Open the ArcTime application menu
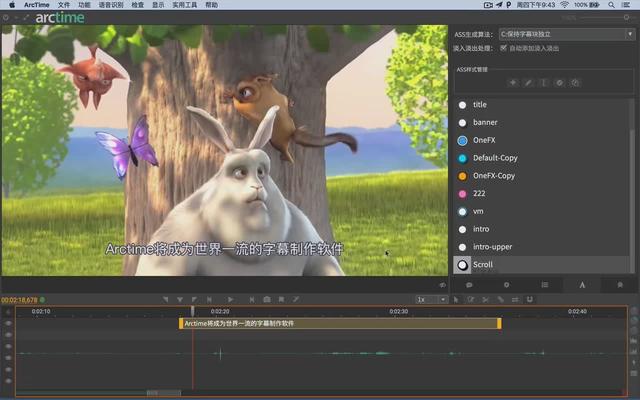This screenshot has width=640, height=400. 36,5
